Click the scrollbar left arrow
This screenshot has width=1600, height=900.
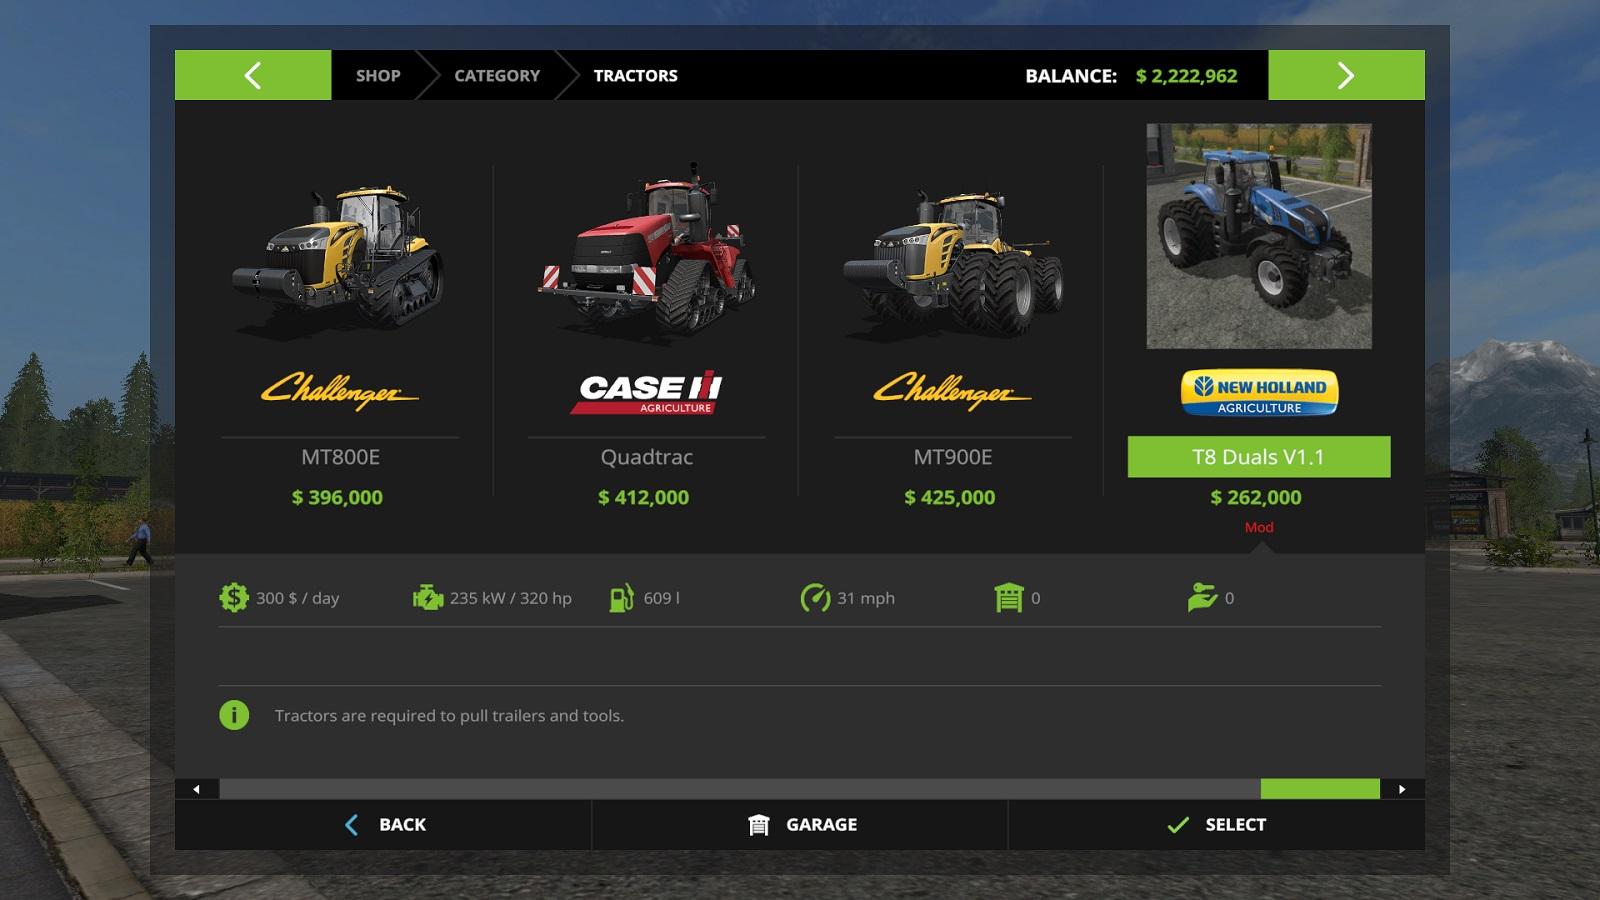point(197,789)
